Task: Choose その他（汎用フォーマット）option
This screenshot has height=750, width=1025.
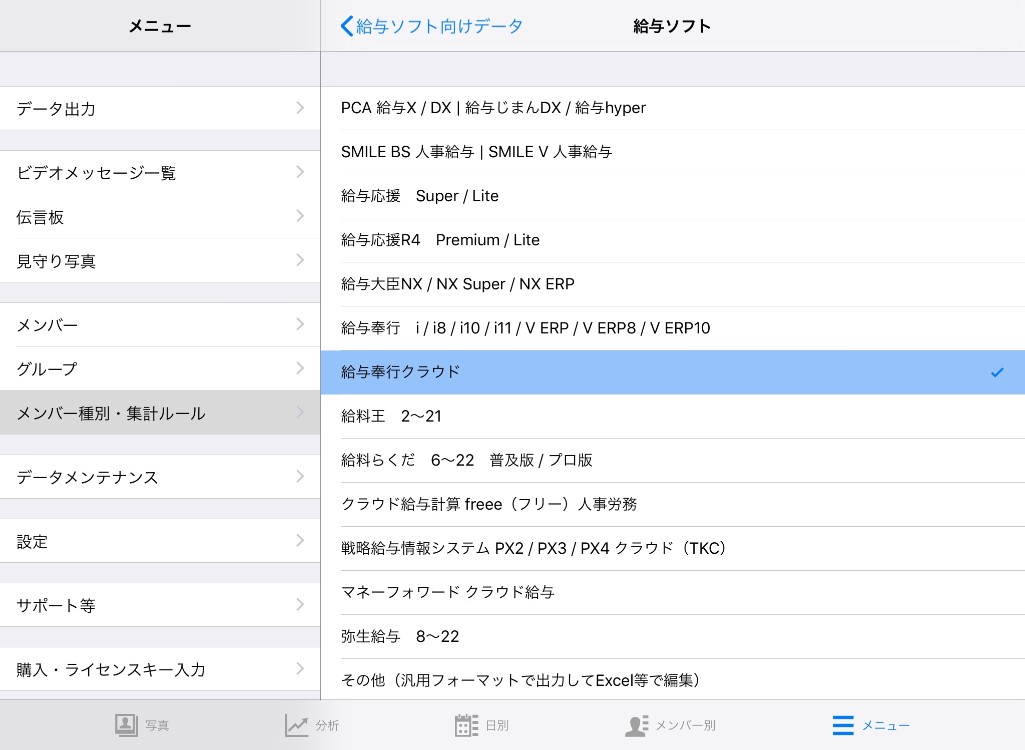Action: coord(673,680)
